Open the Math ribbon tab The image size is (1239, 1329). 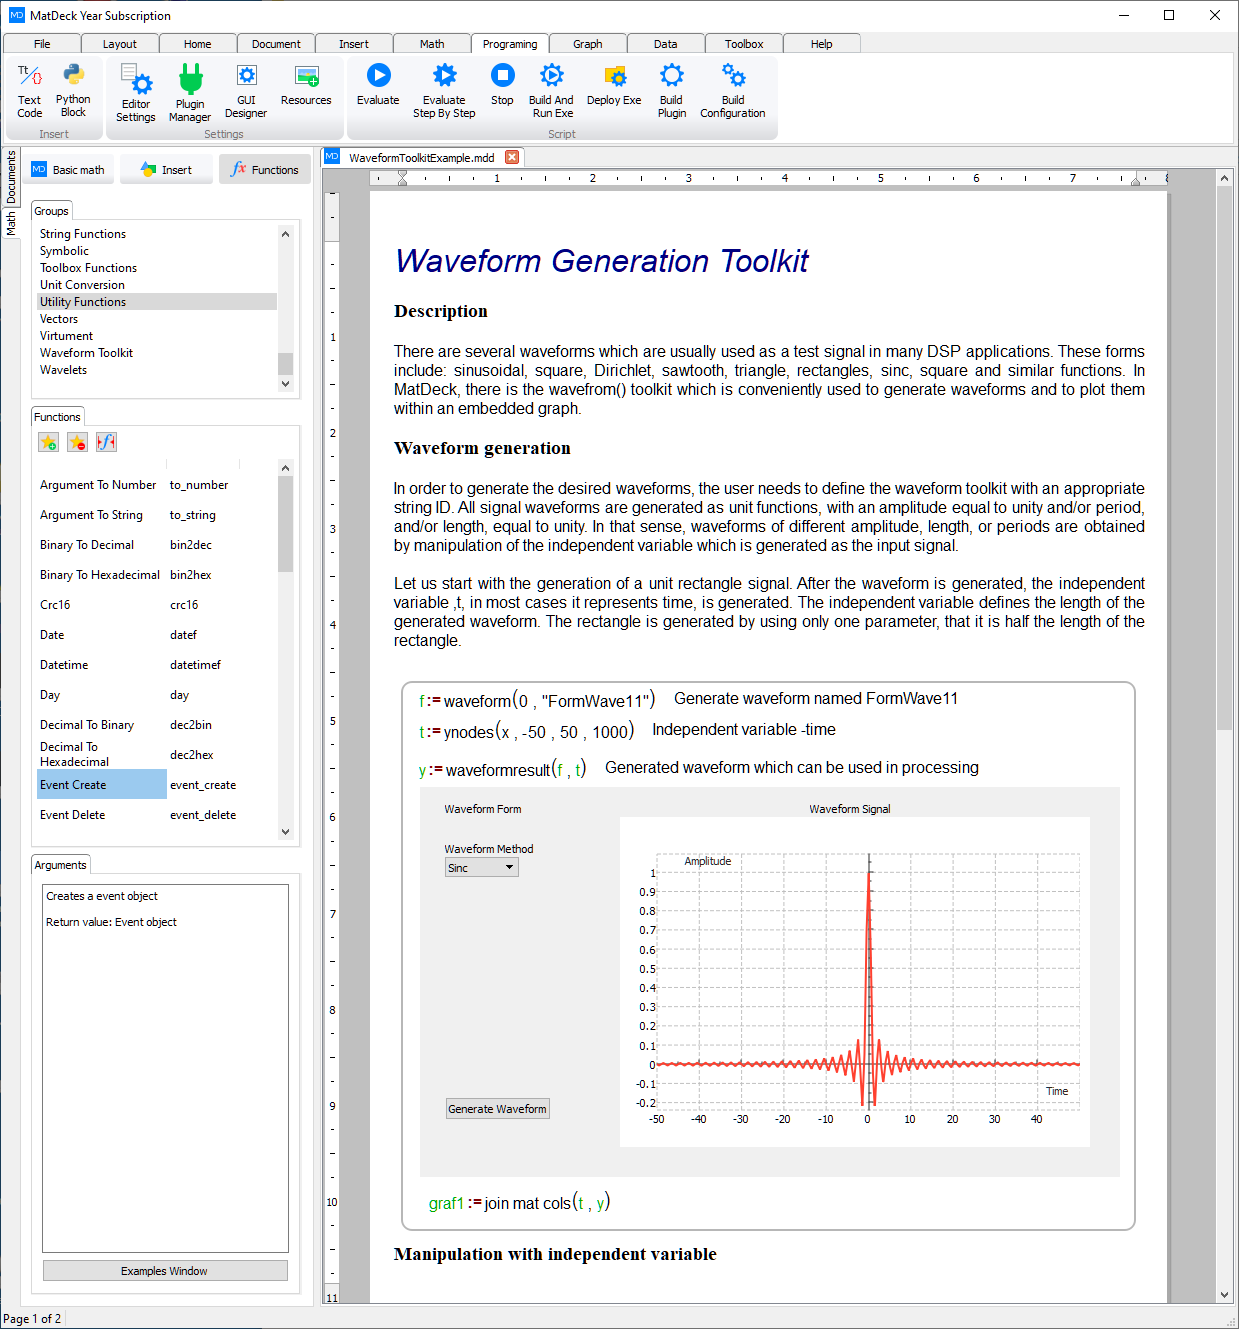coord(432,44)
